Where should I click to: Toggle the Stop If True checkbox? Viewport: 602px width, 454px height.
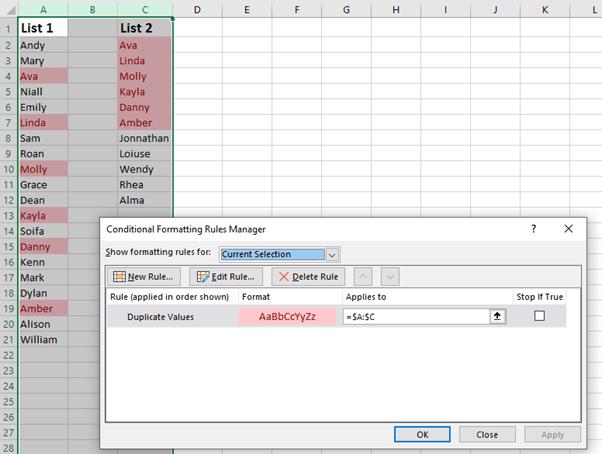pyautogui.click(x=539, y=316)
